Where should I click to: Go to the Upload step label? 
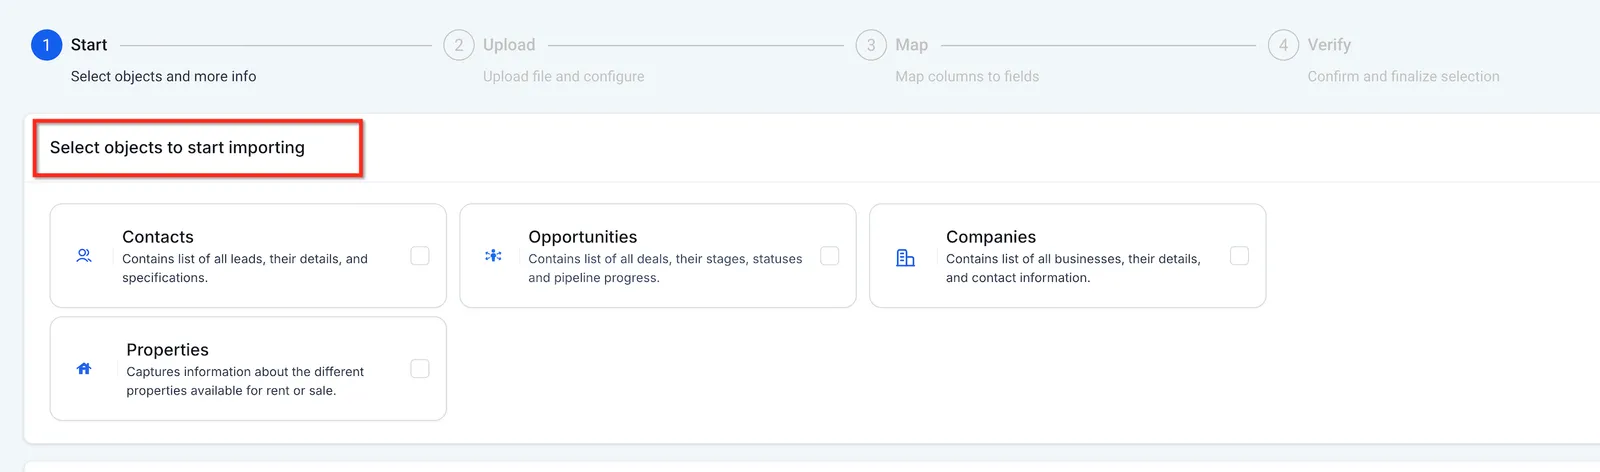point(509,45)
